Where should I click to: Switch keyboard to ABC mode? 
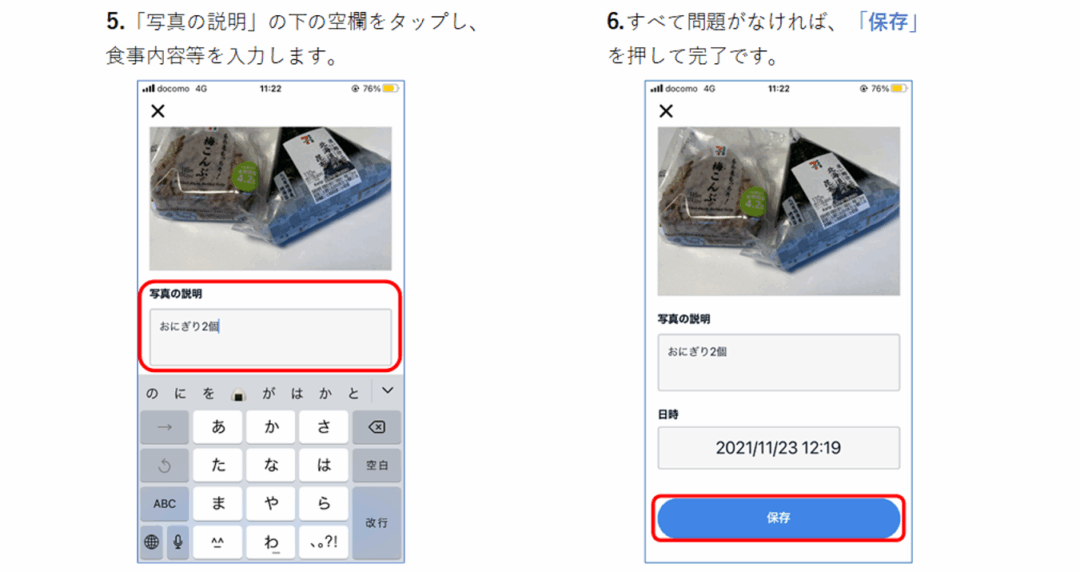pos(165,504)
